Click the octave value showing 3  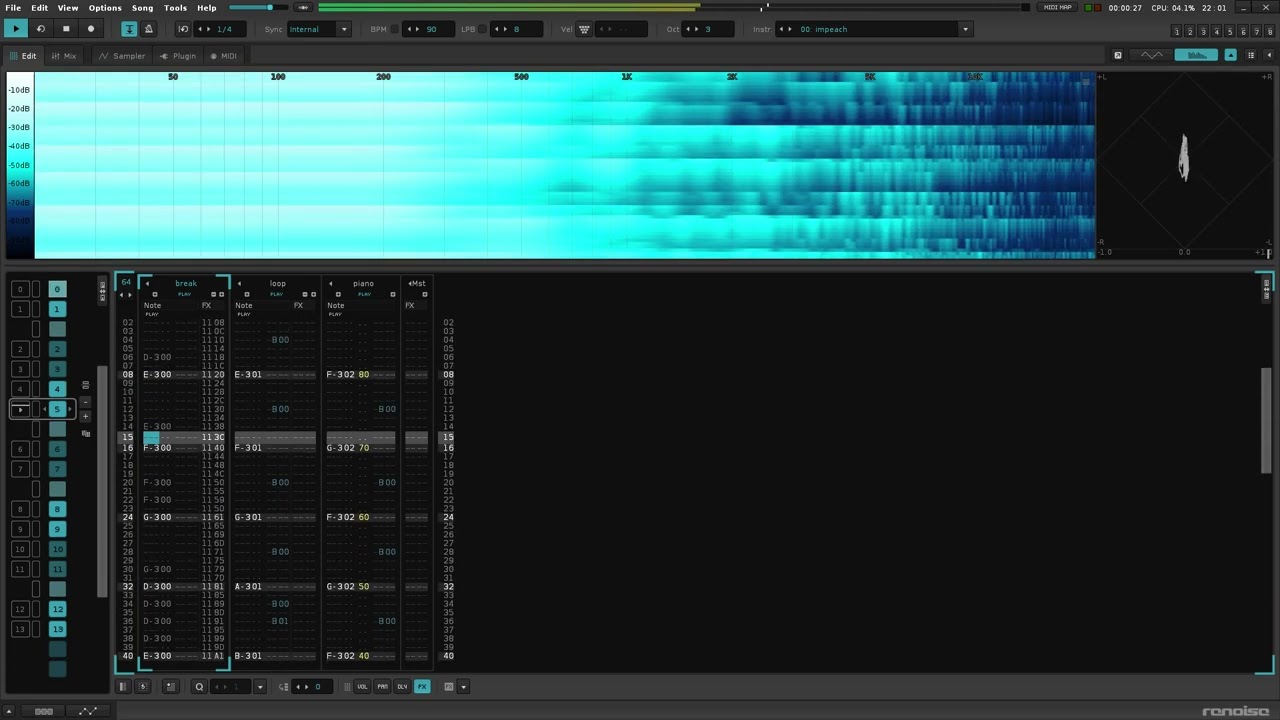pyautogui.click(x=708, y=29)
